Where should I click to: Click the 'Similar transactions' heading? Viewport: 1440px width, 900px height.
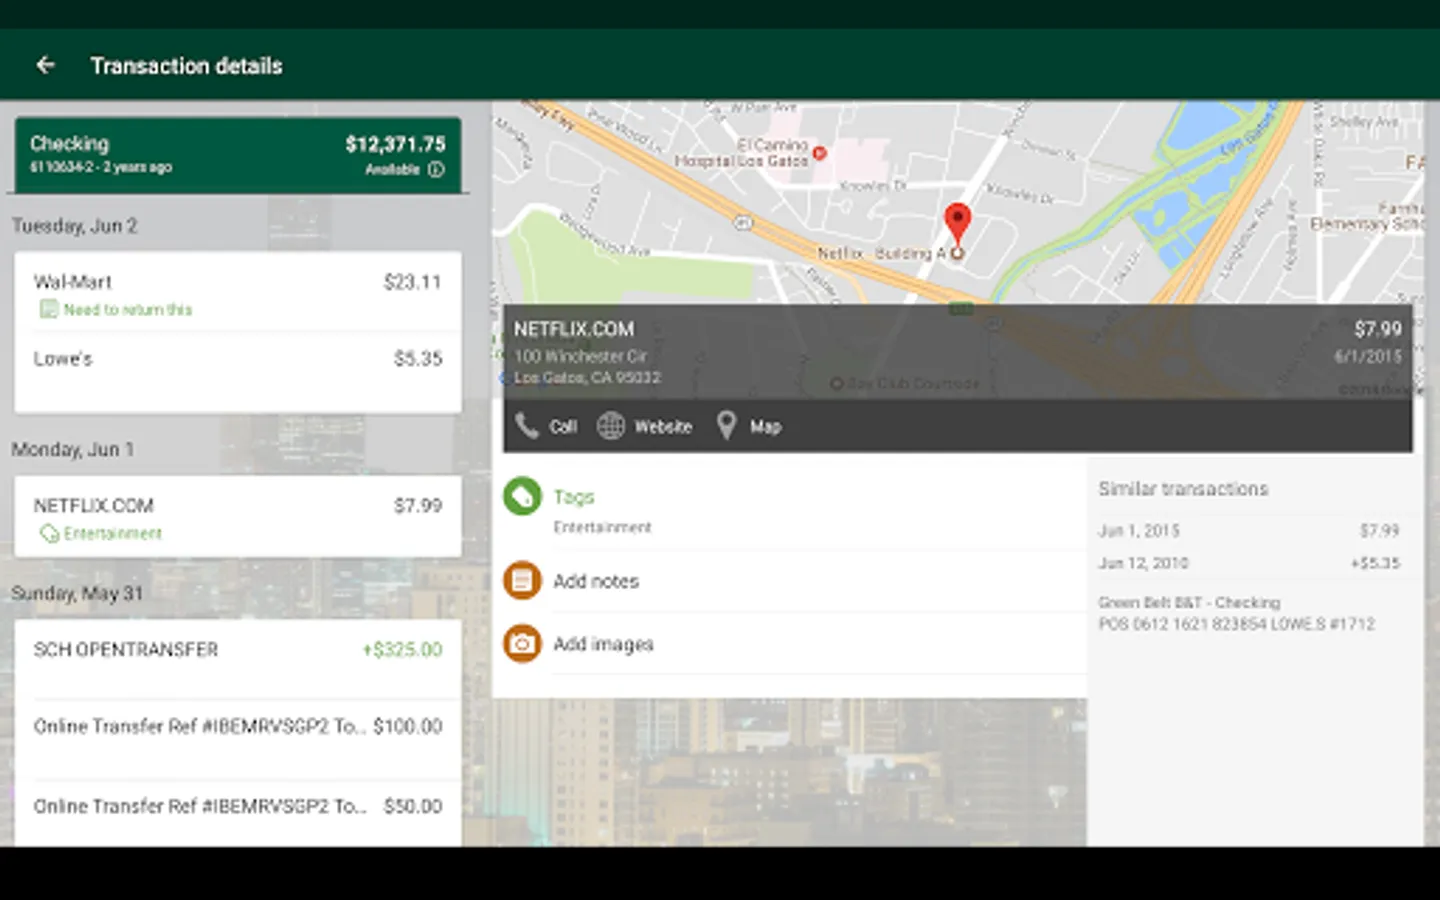point(1183,489)
